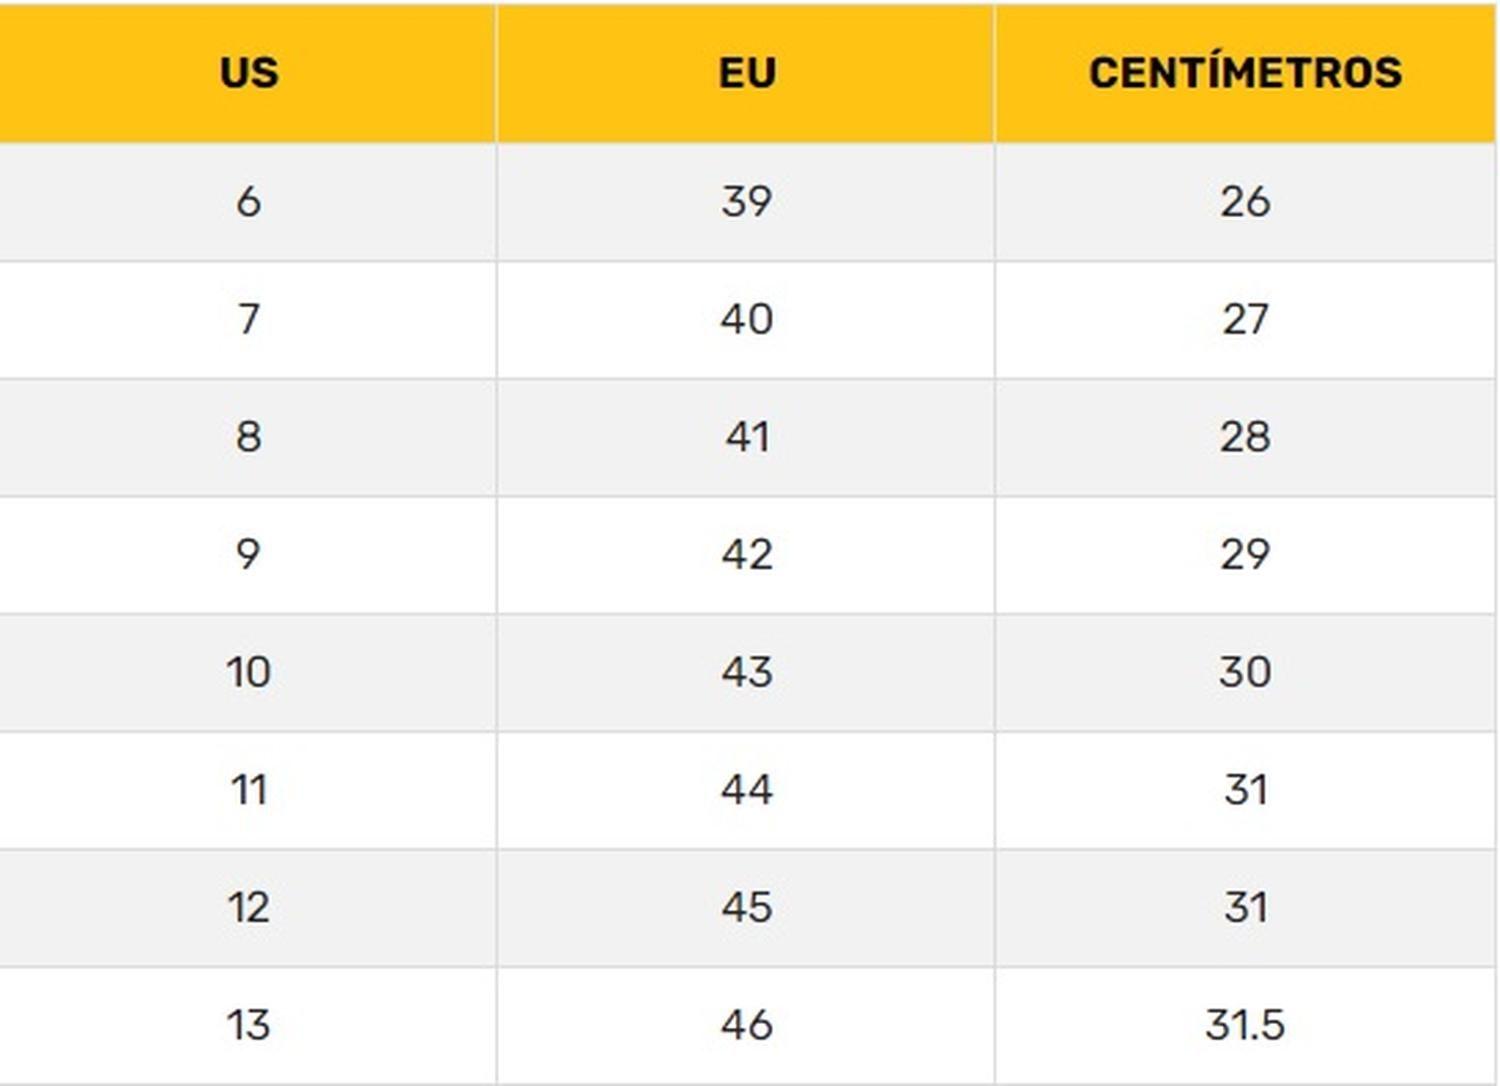Click the 26 centimeters cell

pos(1245,201)
